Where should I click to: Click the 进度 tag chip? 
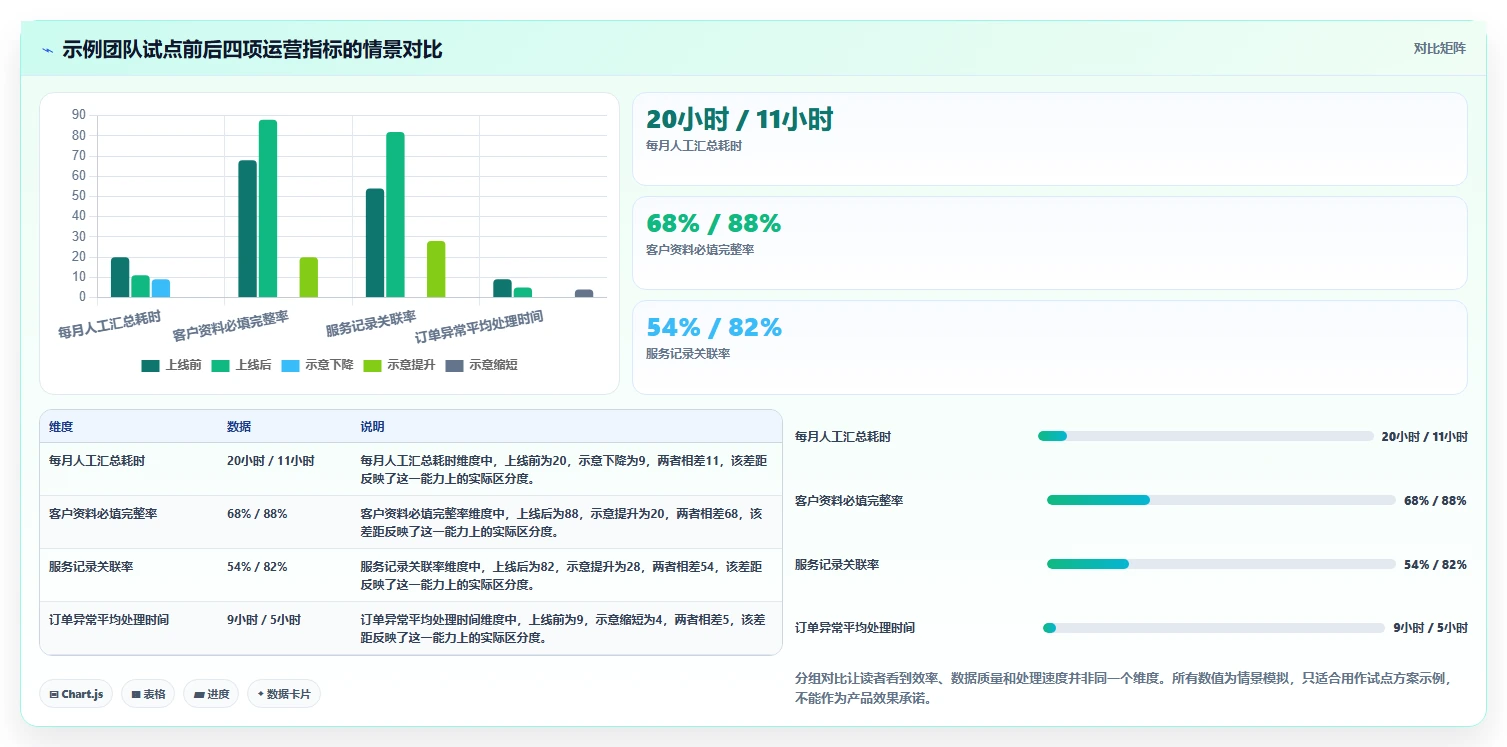[x=211, y=694]
